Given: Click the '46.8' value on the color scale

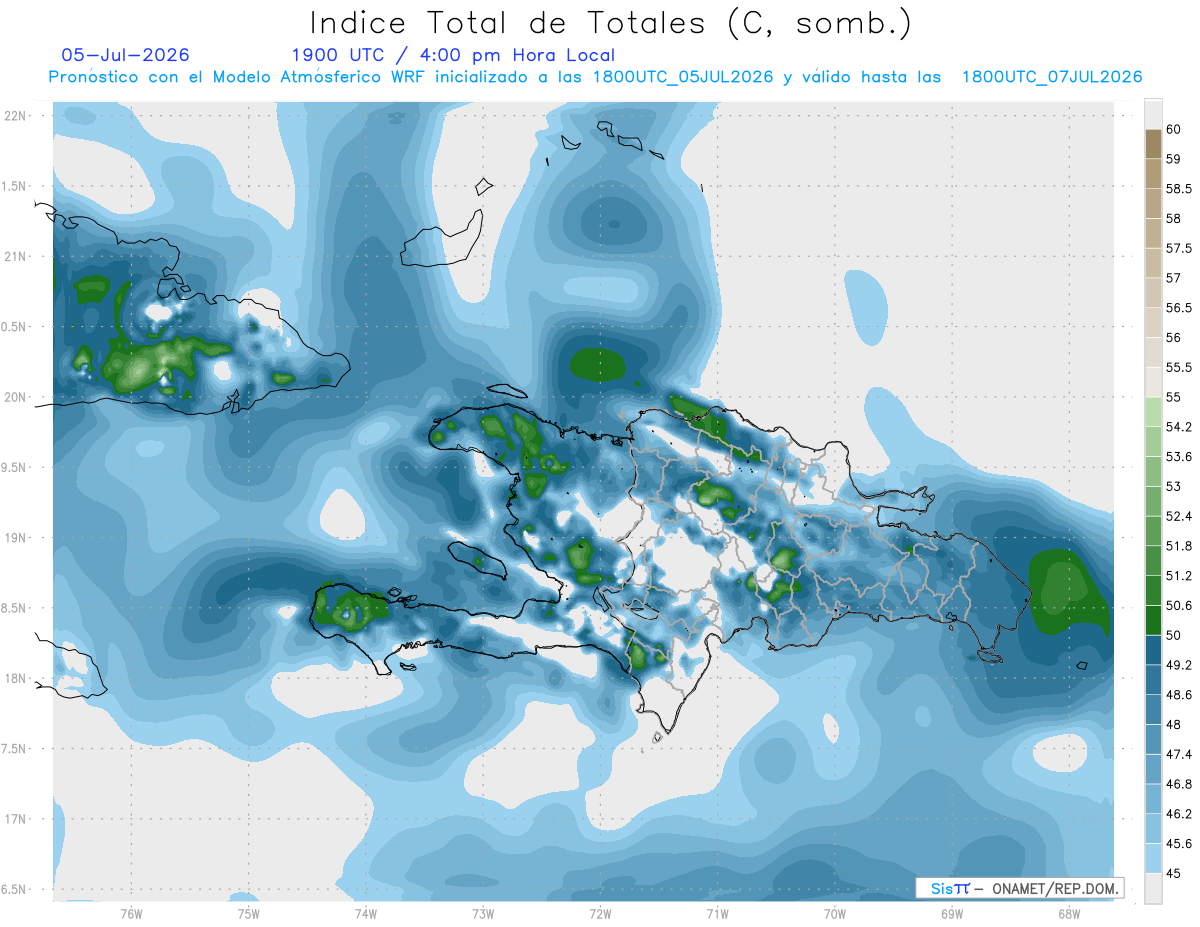Looking at the screenshot, I should pos(1178,784).
